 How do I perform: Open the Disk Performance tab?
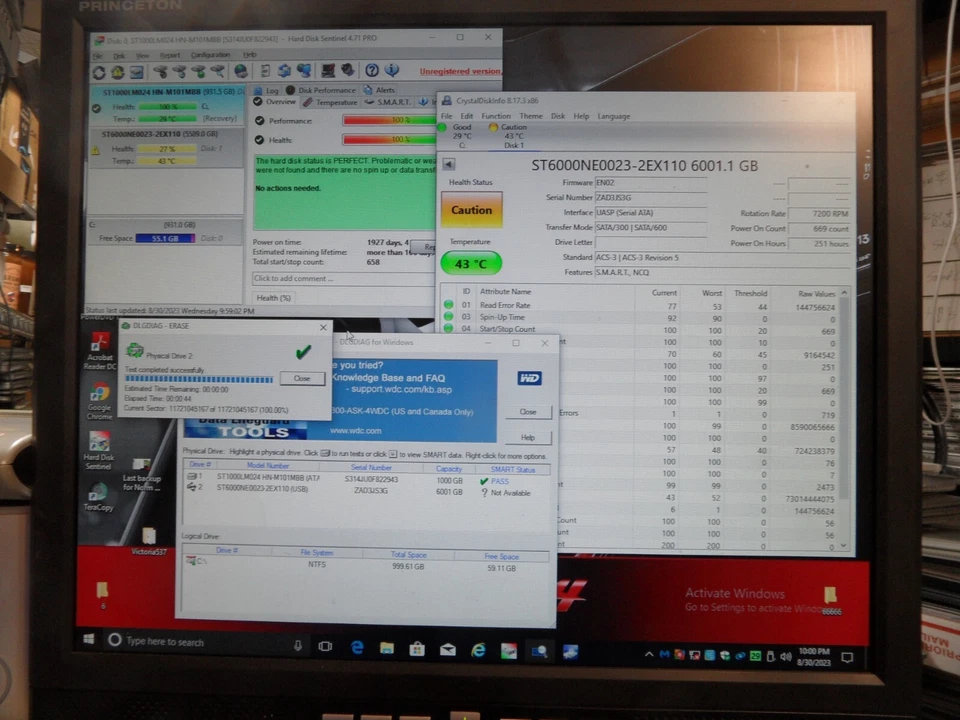pyautogui.click(x=328, y=90)
